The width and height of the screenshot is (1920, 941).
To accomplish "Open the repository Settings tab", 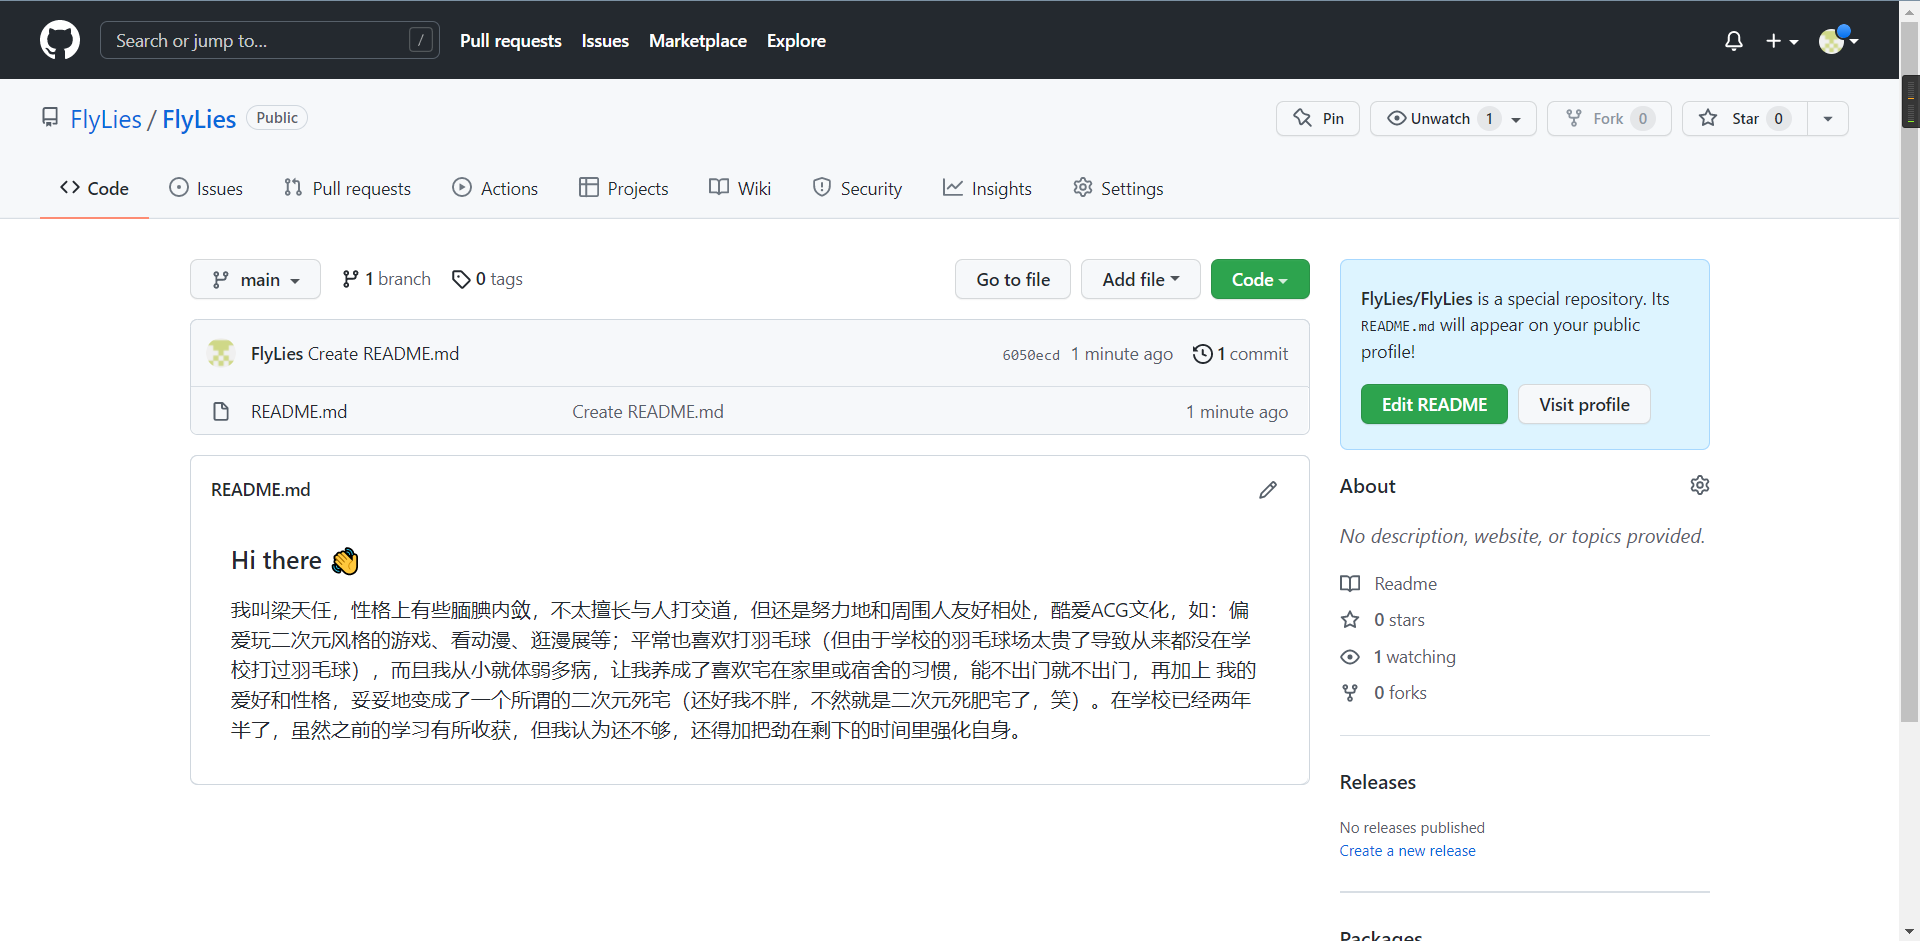I will pyautogui.click(x=1118, y=188).
